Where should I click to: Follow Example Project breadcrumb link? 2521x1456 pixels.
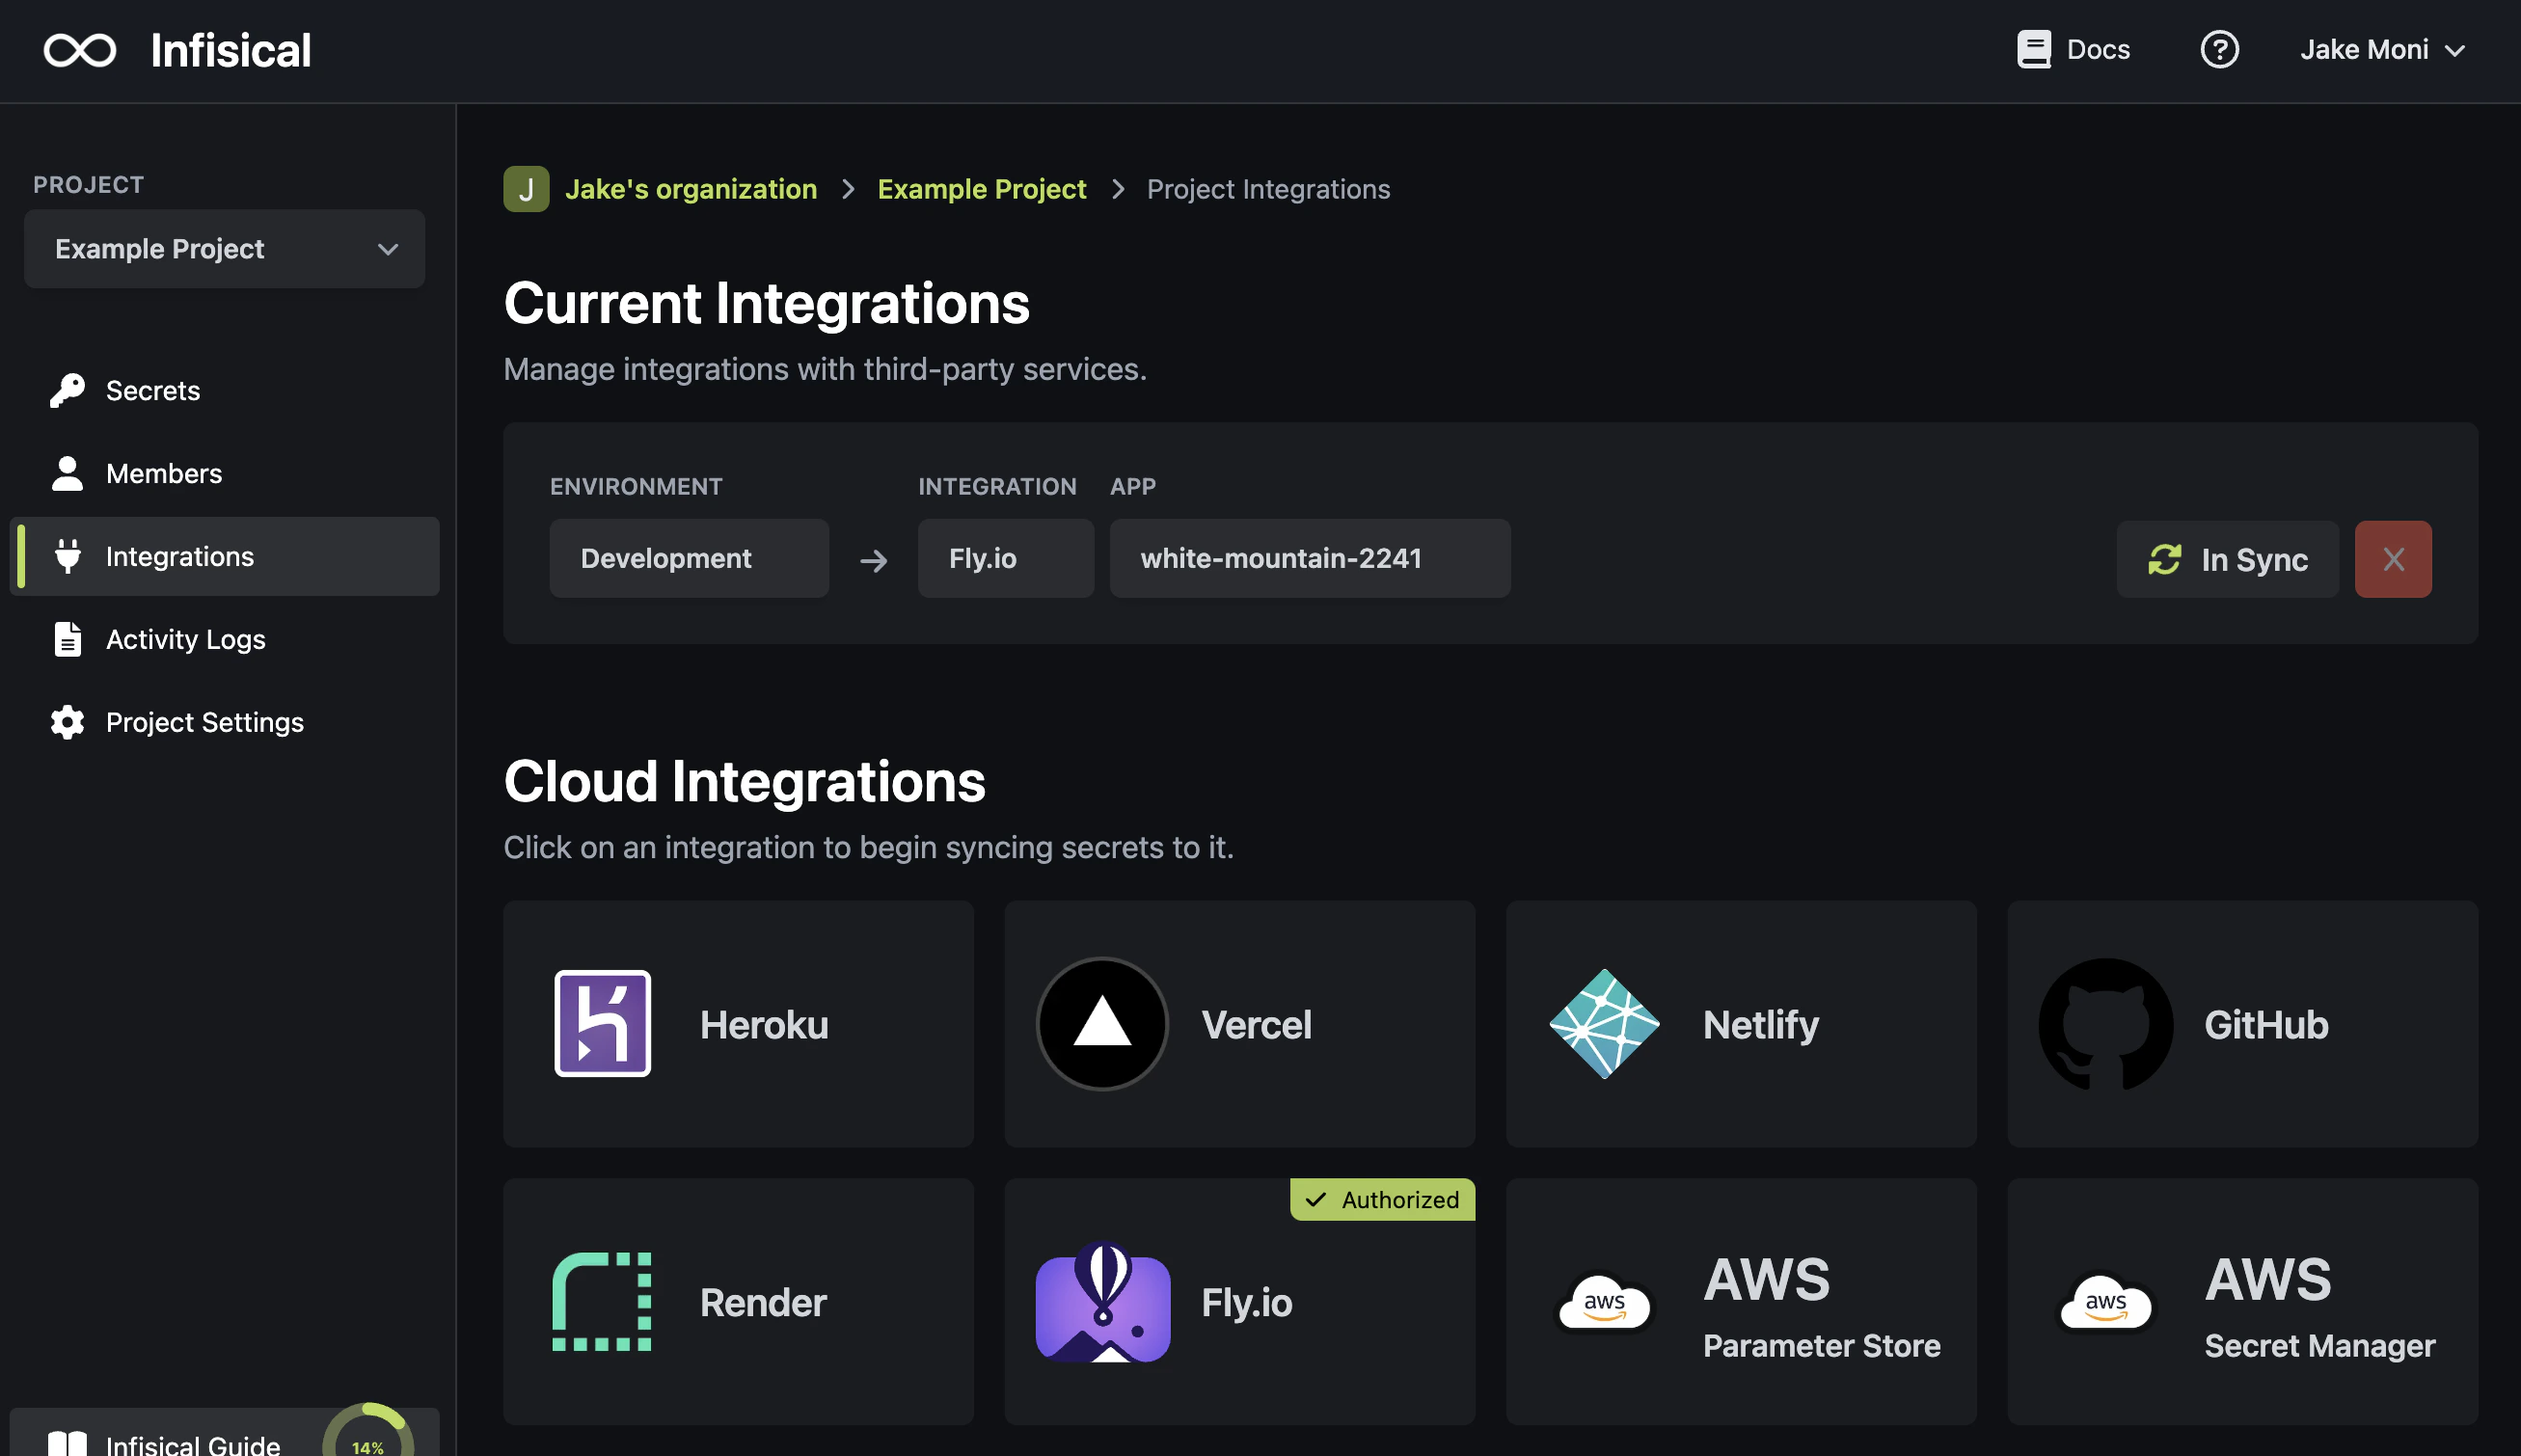pyautogui.click(x=981, y=189)
